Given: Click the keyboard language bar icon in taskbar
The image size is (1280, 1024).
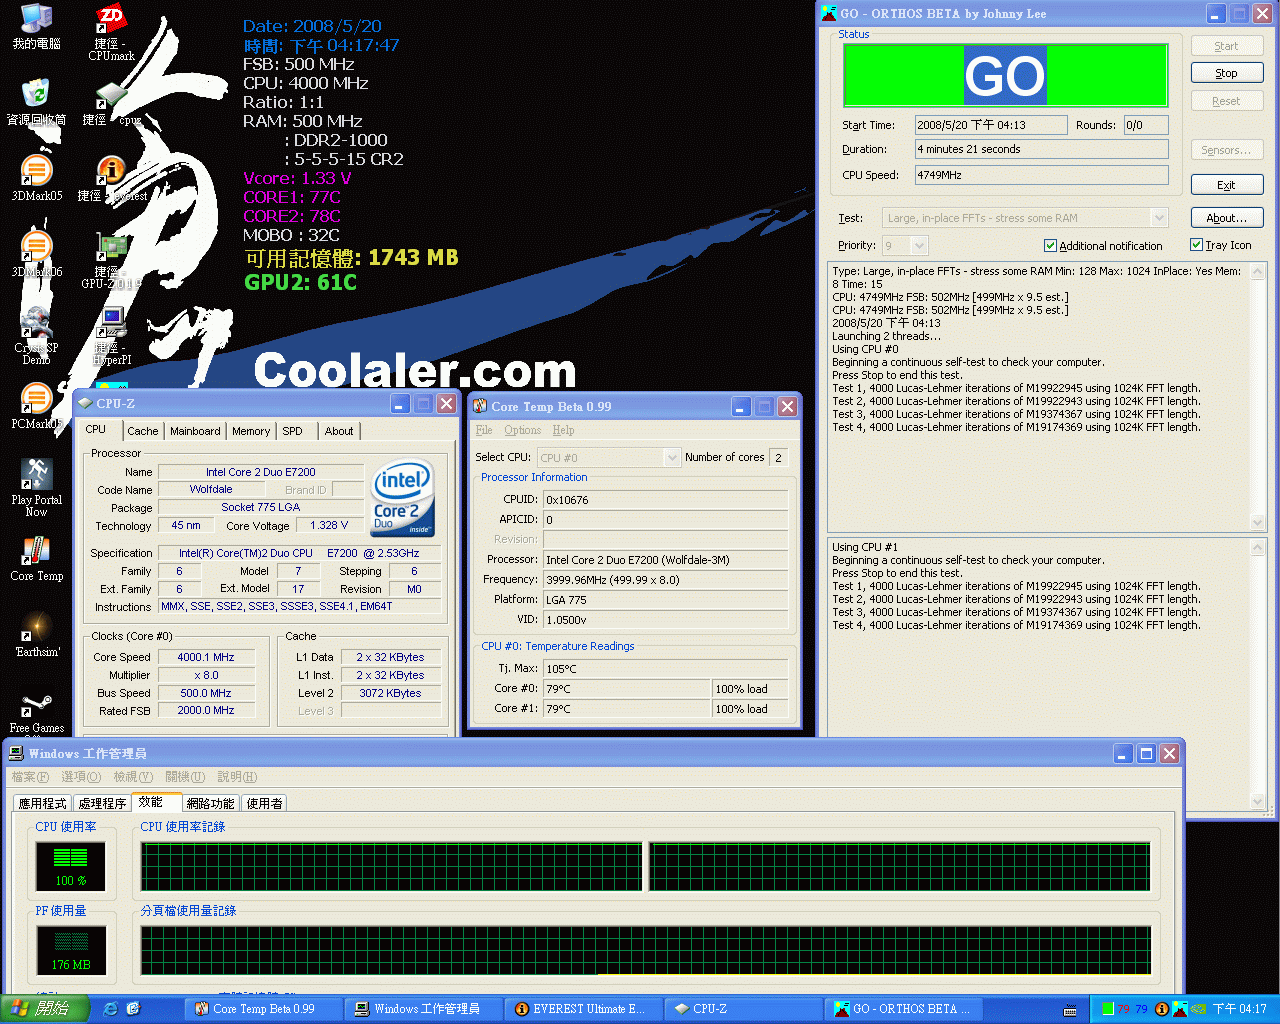Looking at the screenshot, I should point(1070,1010).
